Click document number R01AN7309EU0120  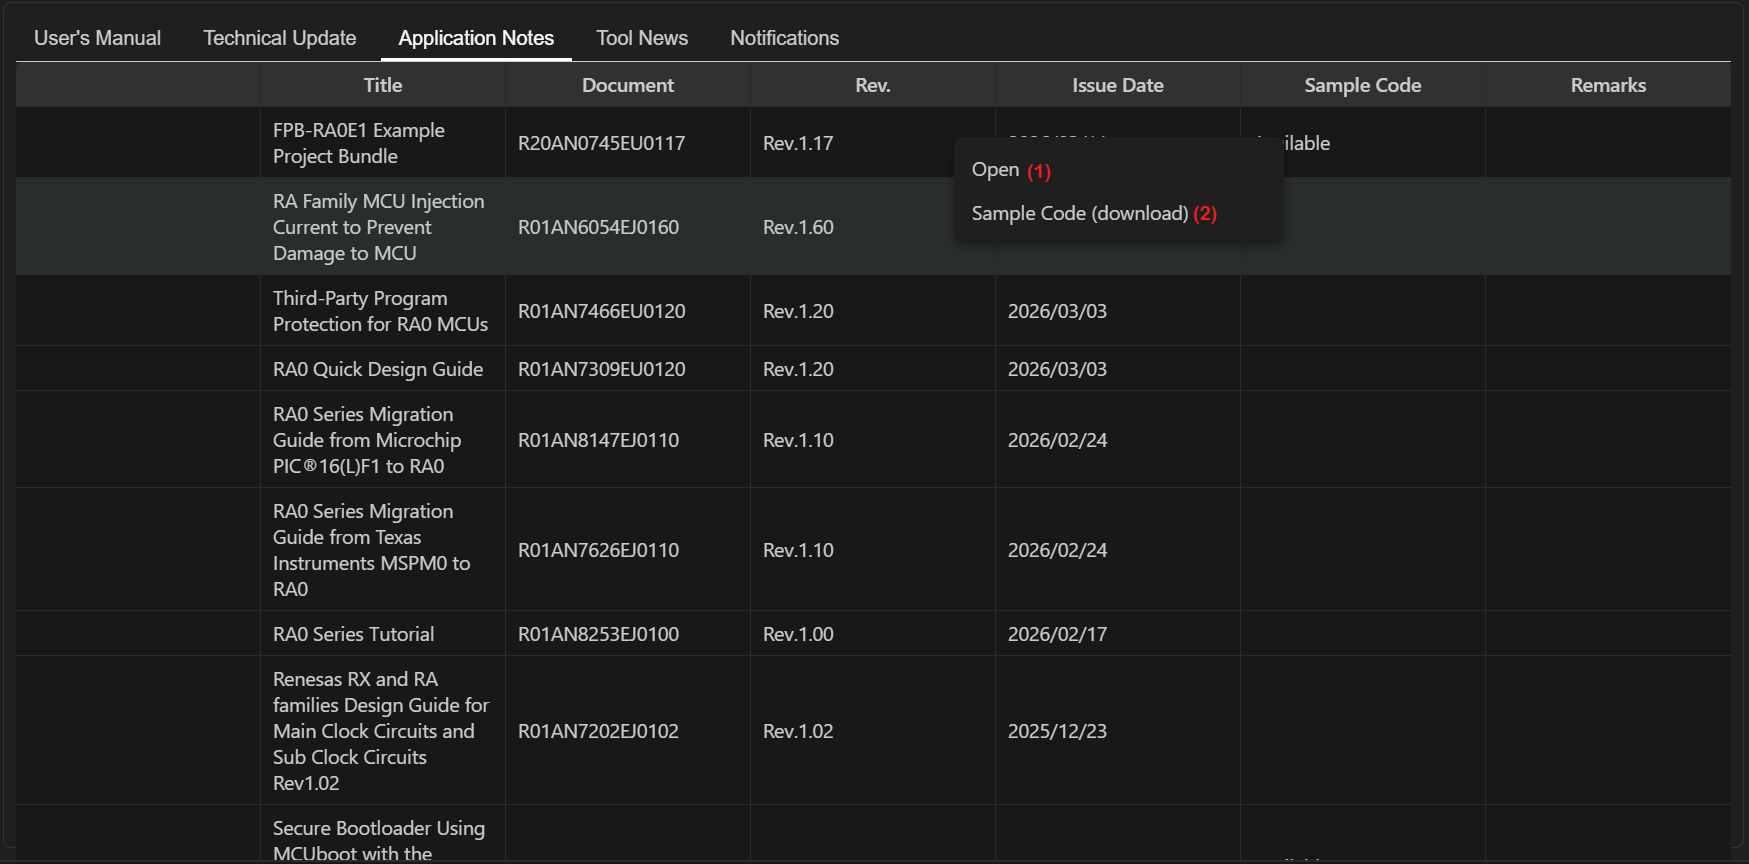pyautogui.click(x=601, y=369)
